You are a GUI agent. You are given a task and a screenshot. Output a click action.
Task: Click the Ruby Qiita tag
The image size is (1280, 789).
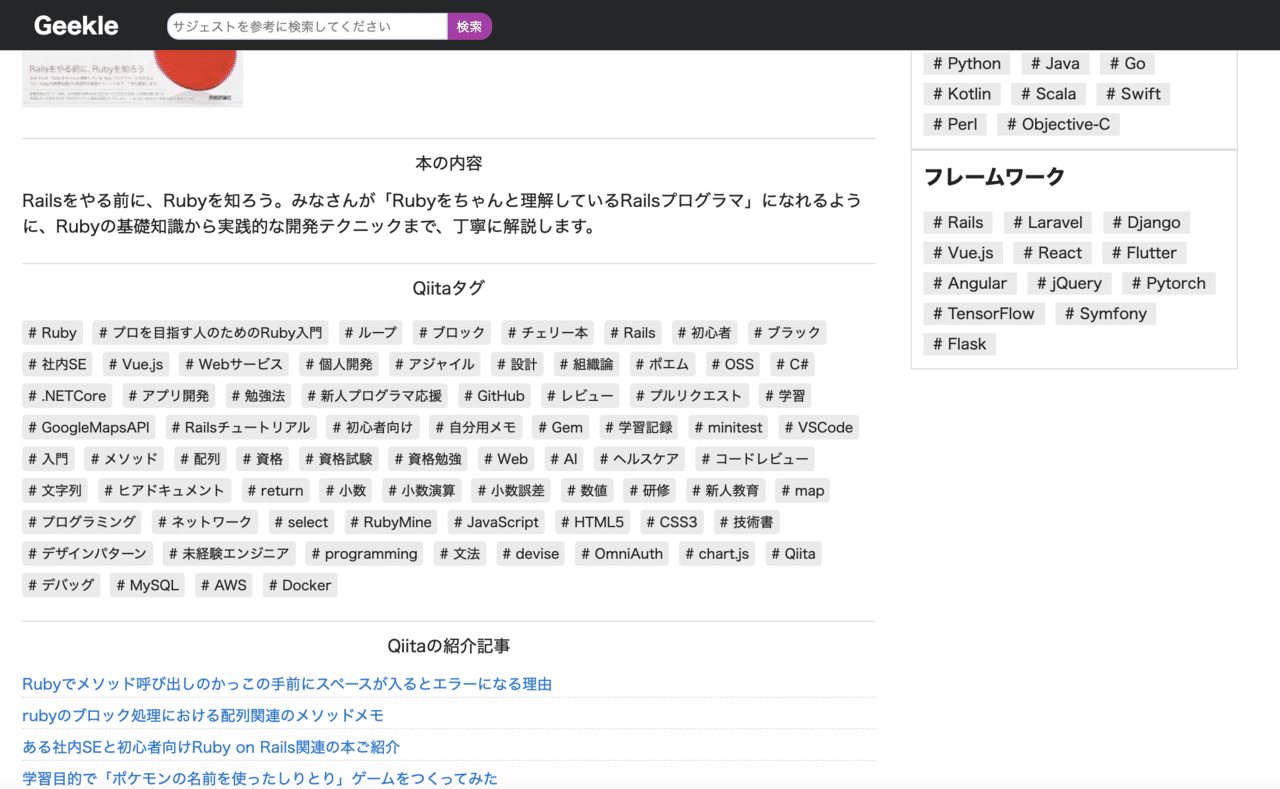pyautogui.click(x=52, y=332)
